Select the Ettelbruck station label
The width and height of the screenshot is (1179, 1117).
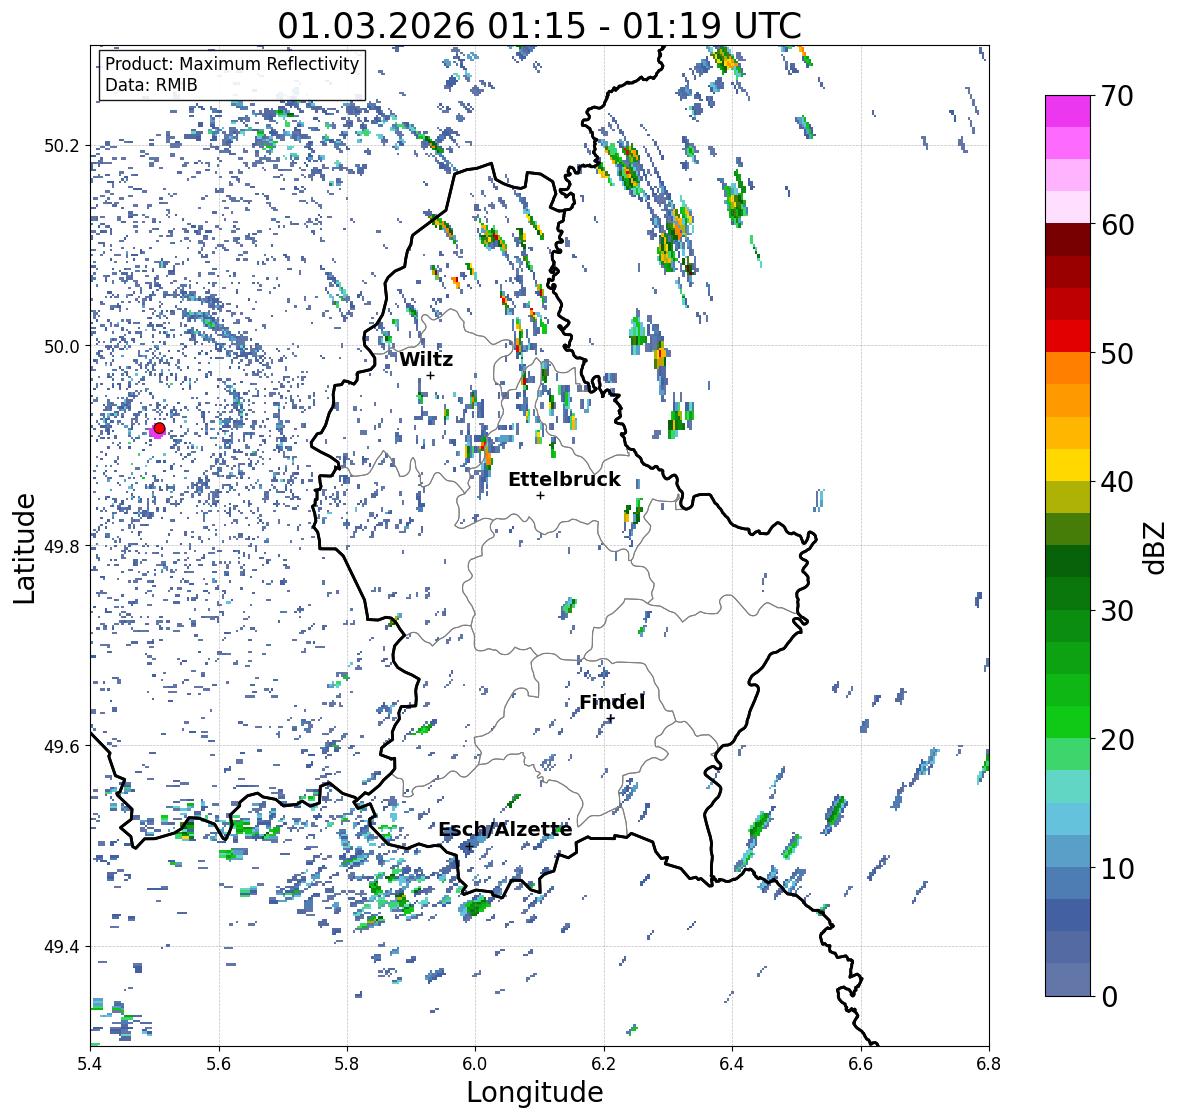(x=564, y=480)
